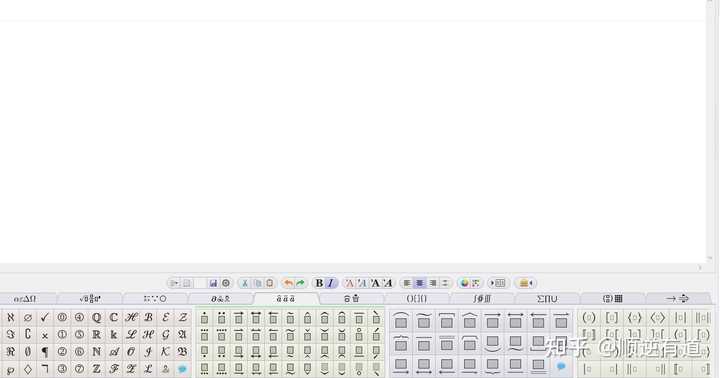Open the roots and fractions templates tab
The height and width of the screenshot is (378, 720).
(x=90, y=299)
